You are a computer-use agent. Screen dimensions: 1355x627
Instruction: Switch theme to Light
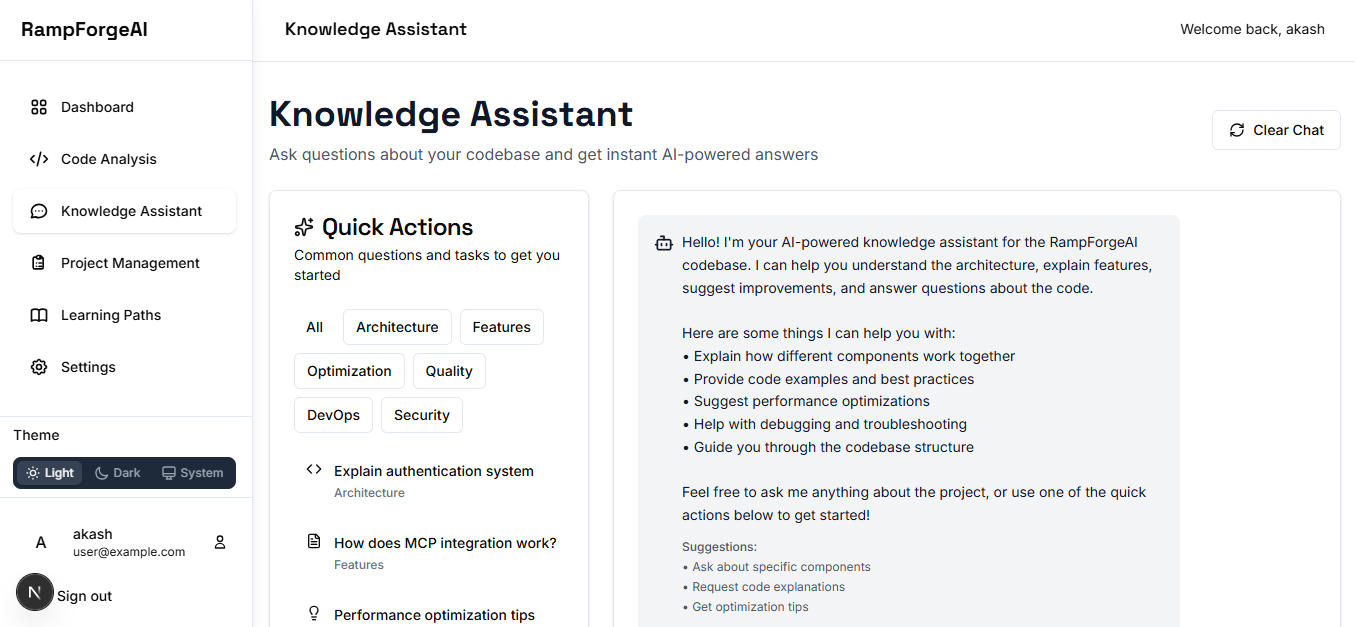coord(50,473)
